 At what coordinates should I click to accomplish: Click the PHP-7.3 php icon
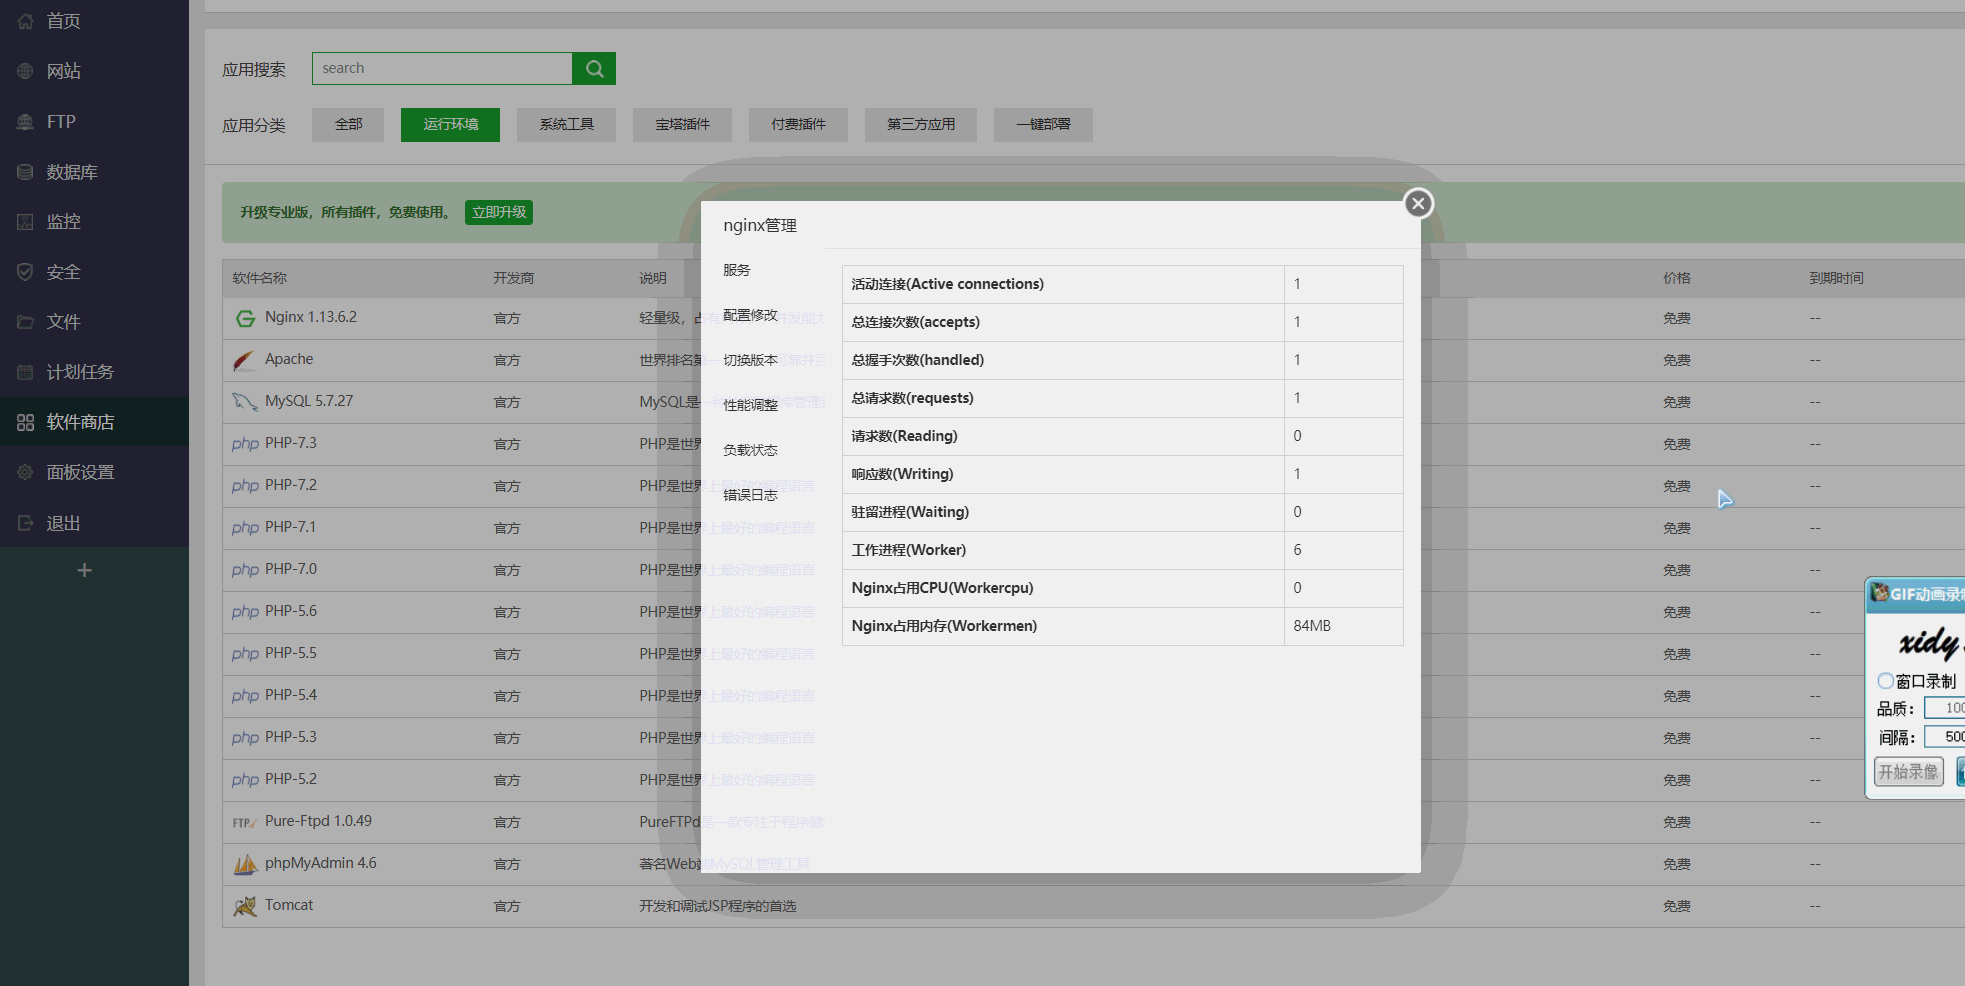(245, 444)
